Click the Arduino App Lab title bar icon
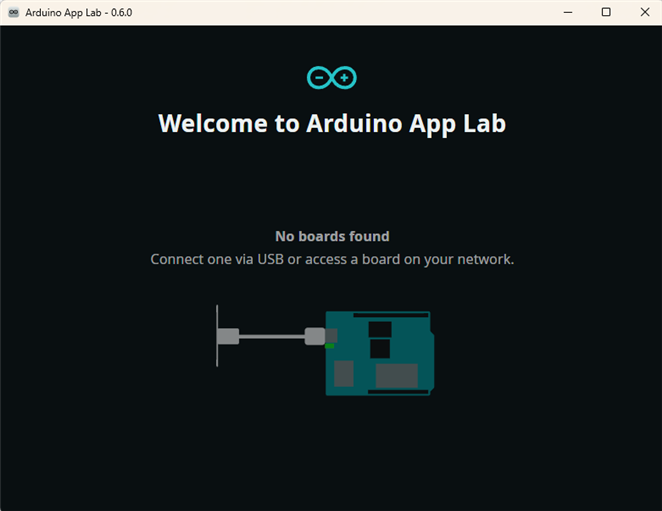The height and width of the screenshot is (511, 662). (x=14, y=13)
